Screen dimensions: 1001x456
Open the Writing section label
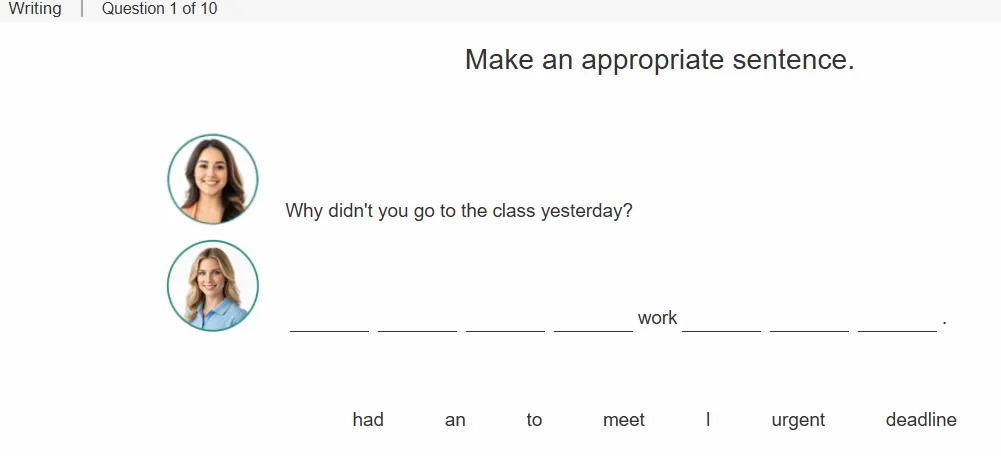[35, 9]
